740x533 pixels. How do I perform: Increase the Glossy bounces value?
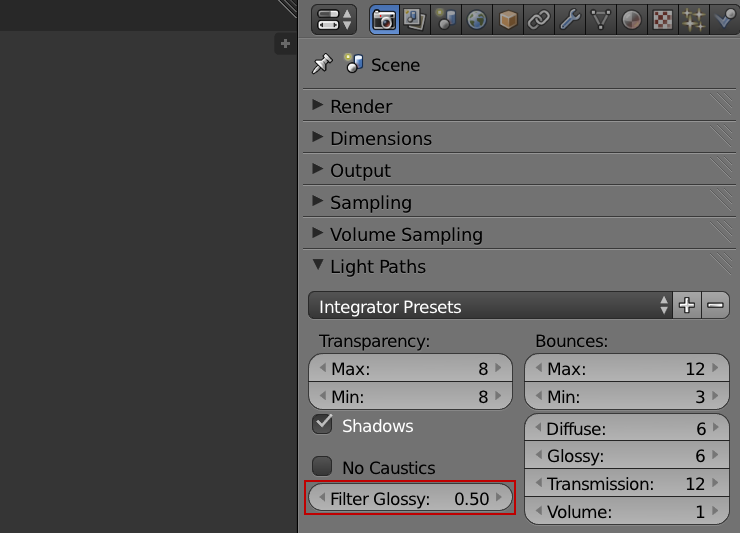(x=716, y=455)
